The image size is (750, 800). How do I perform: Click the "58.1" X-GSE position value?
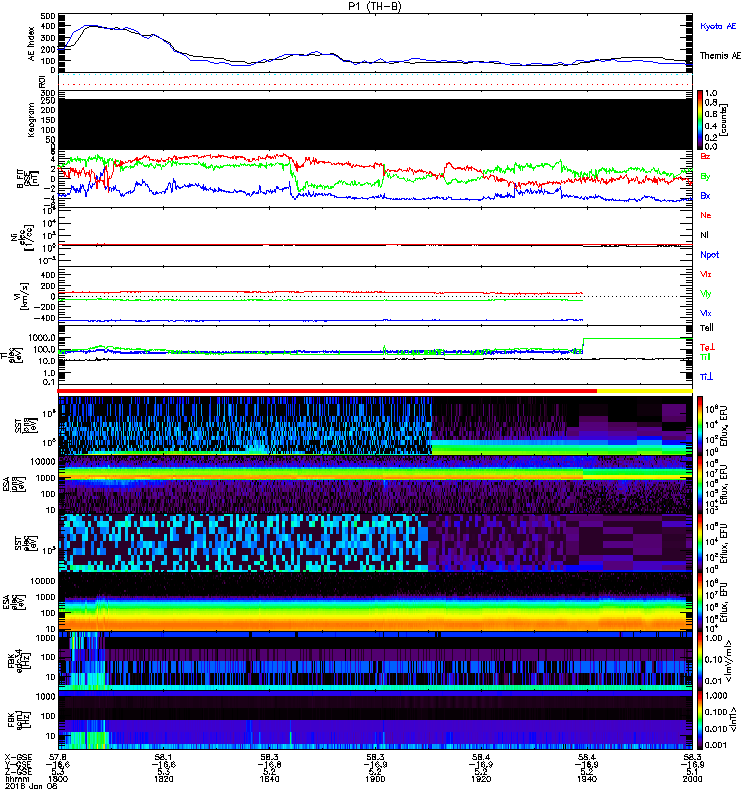click(164, 757)
